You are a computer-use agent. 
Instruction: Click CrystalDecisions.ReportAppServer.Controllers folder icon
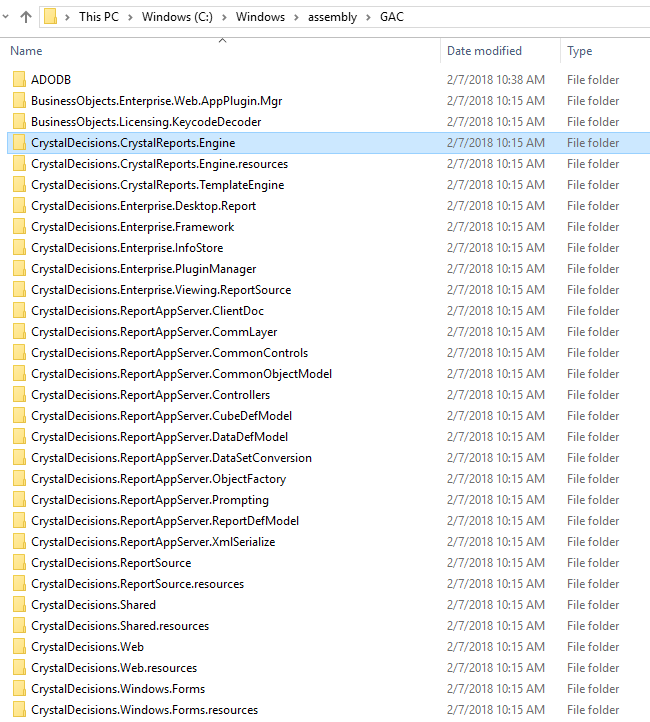[19, 395]
